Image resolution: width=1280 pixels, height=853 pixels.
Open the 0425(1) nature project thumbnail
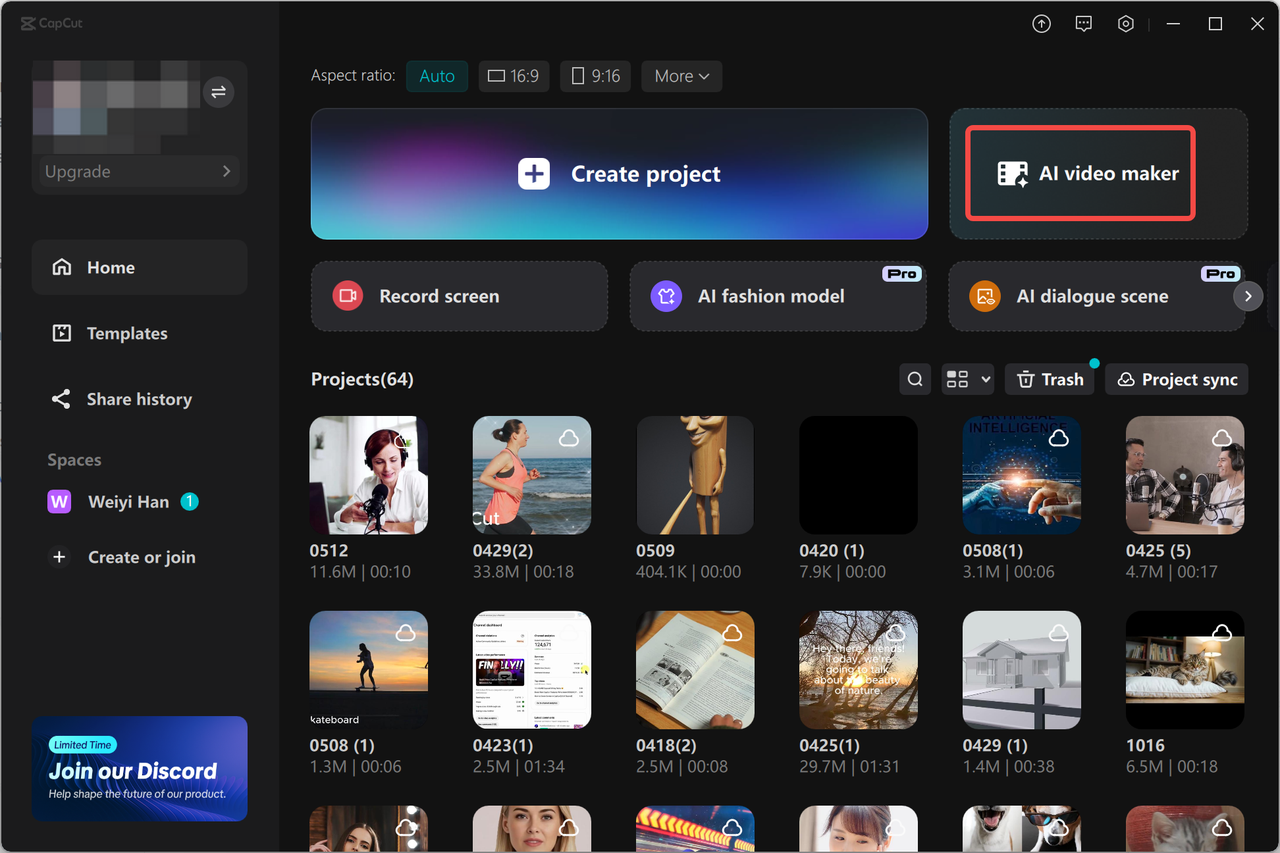point(858,670)
